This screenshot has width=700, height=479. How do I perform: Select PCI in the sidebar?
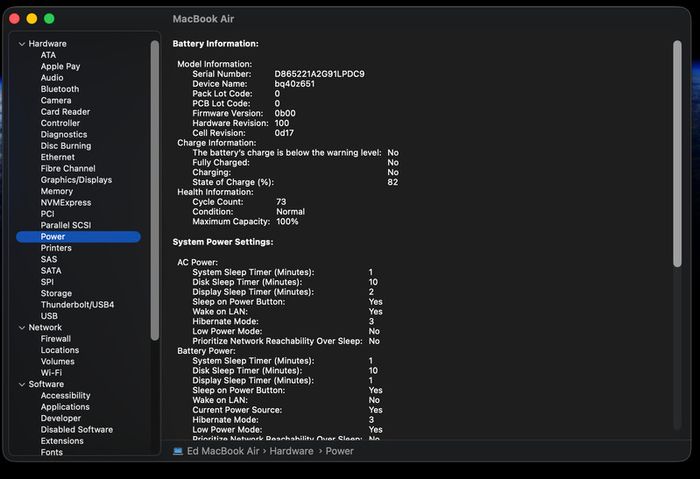[47, 214]
